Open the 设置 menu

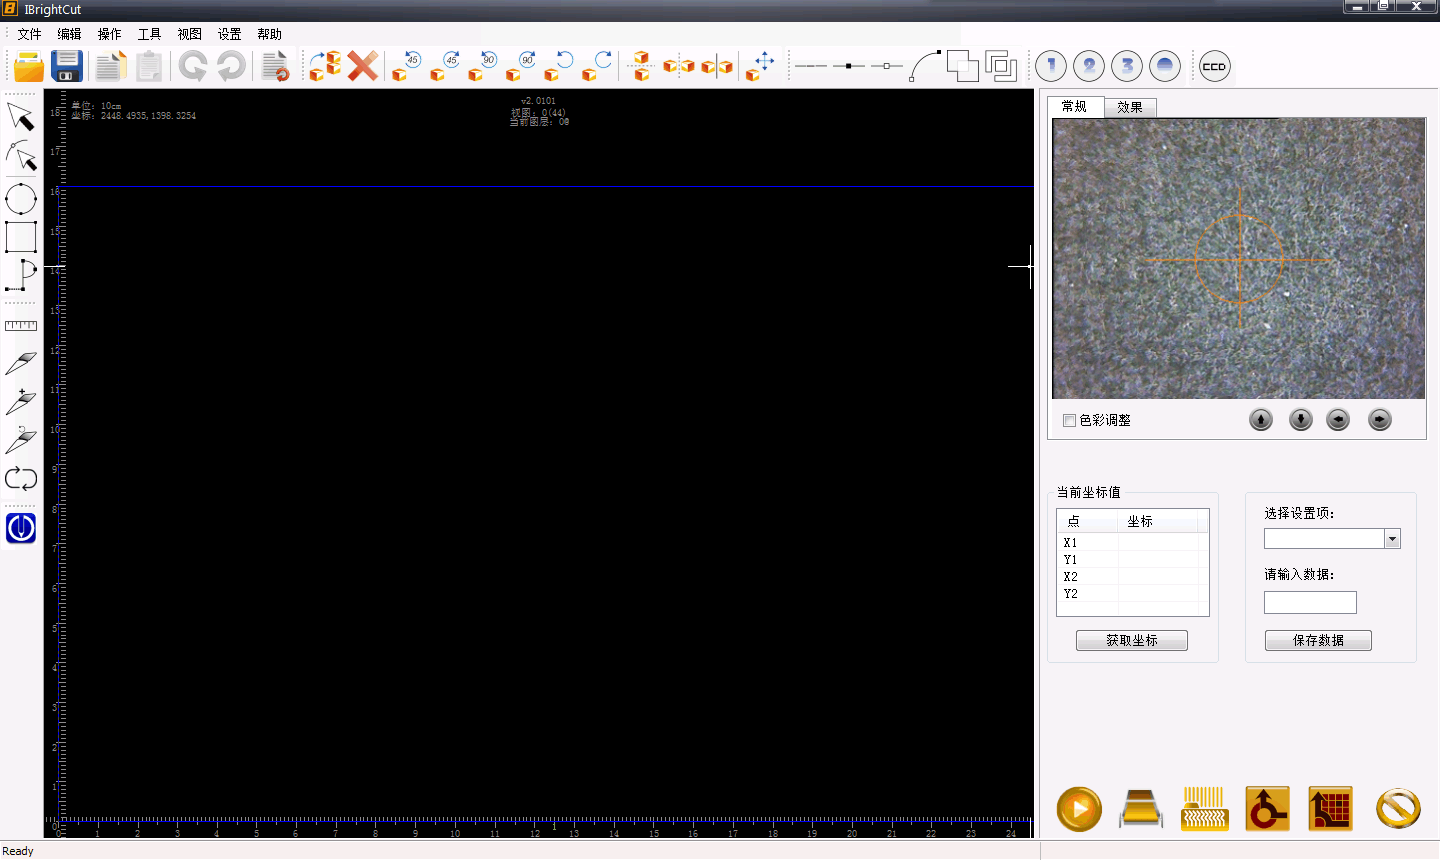click(229, 34)
